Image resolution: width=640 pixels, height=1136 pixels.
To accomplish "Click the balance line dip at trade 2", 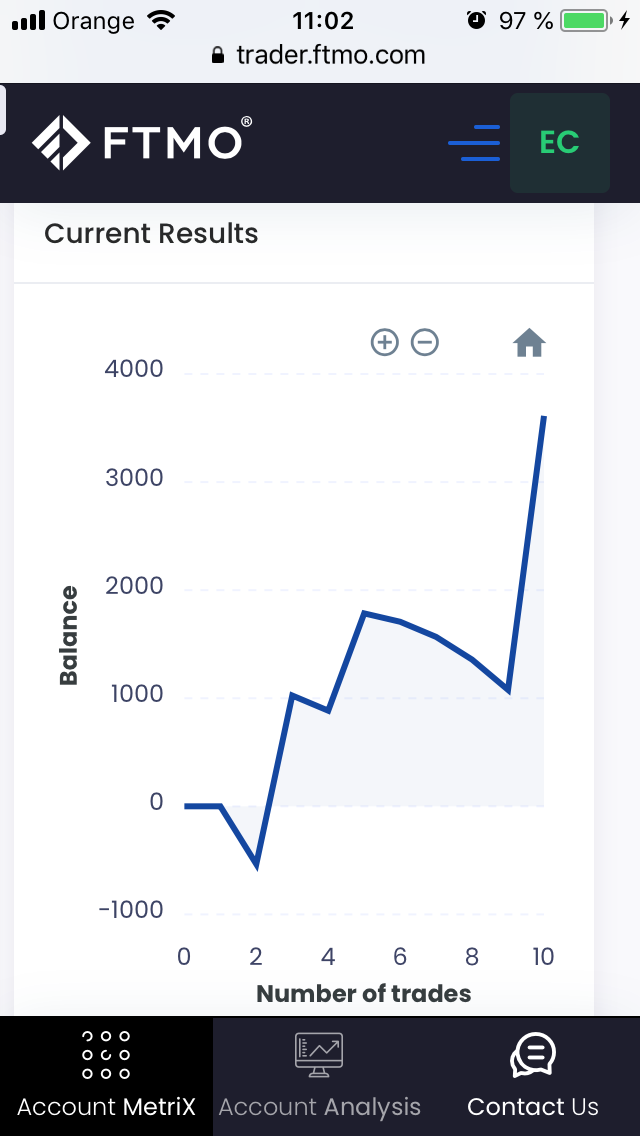I will point(257,864).
